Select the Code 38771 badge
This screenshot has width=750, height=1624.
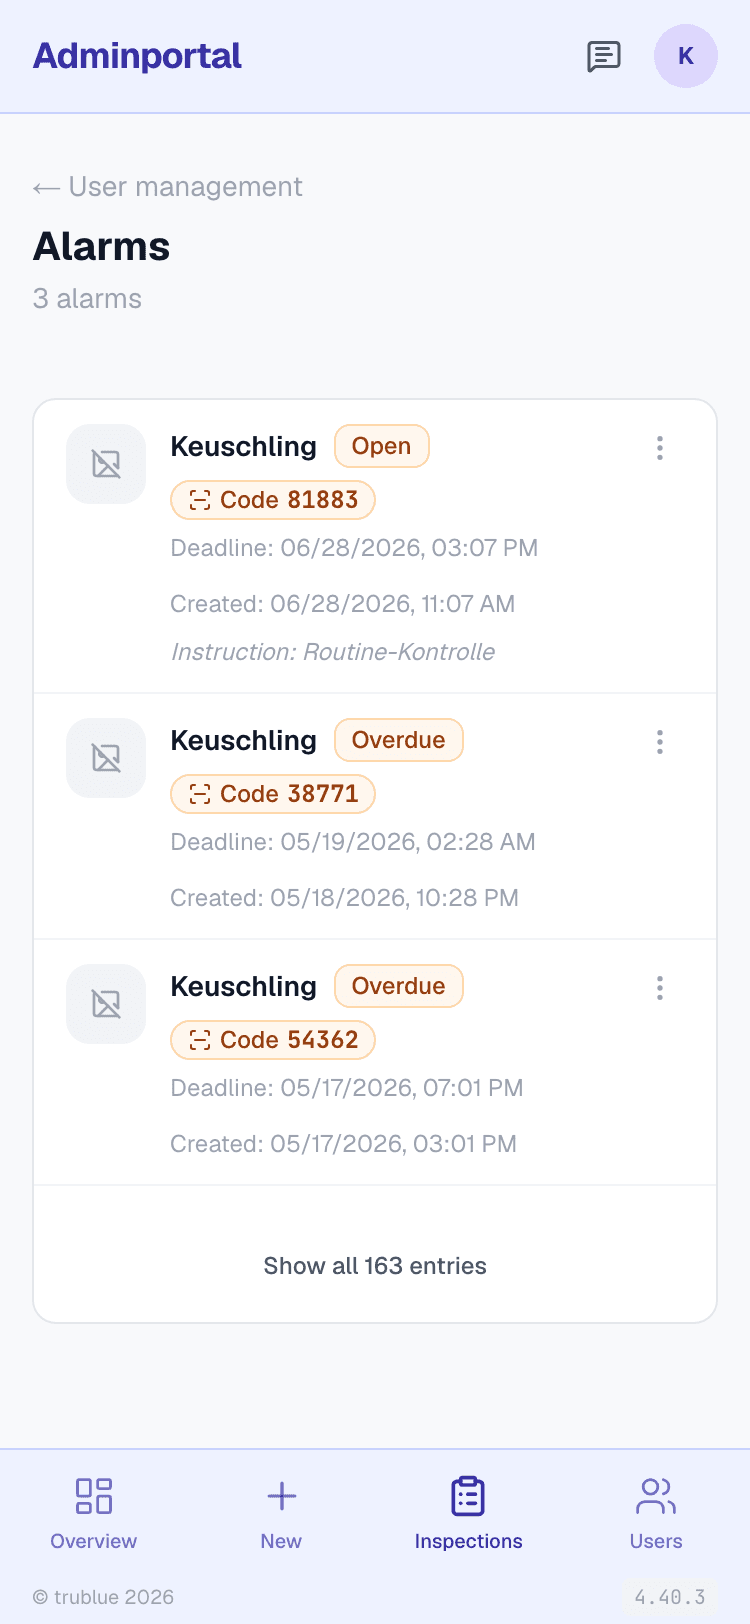[x=273, y=794]
